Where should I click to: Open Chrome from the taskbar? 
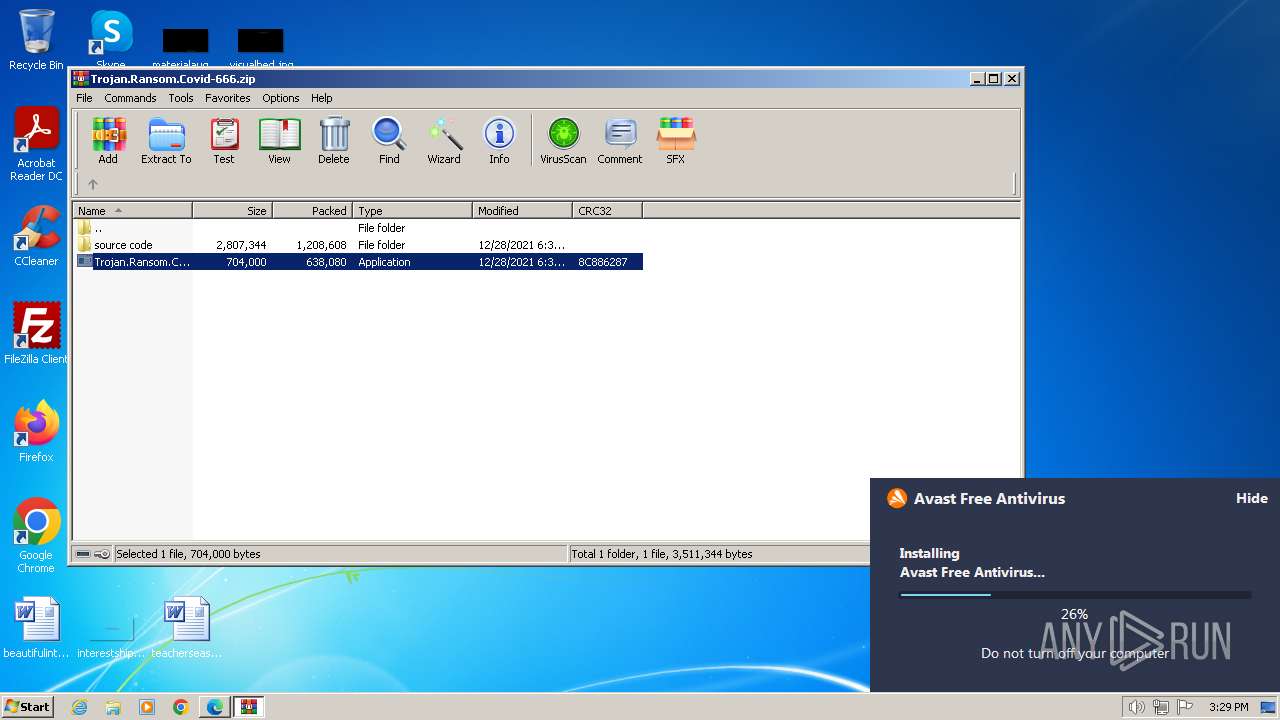181,707
